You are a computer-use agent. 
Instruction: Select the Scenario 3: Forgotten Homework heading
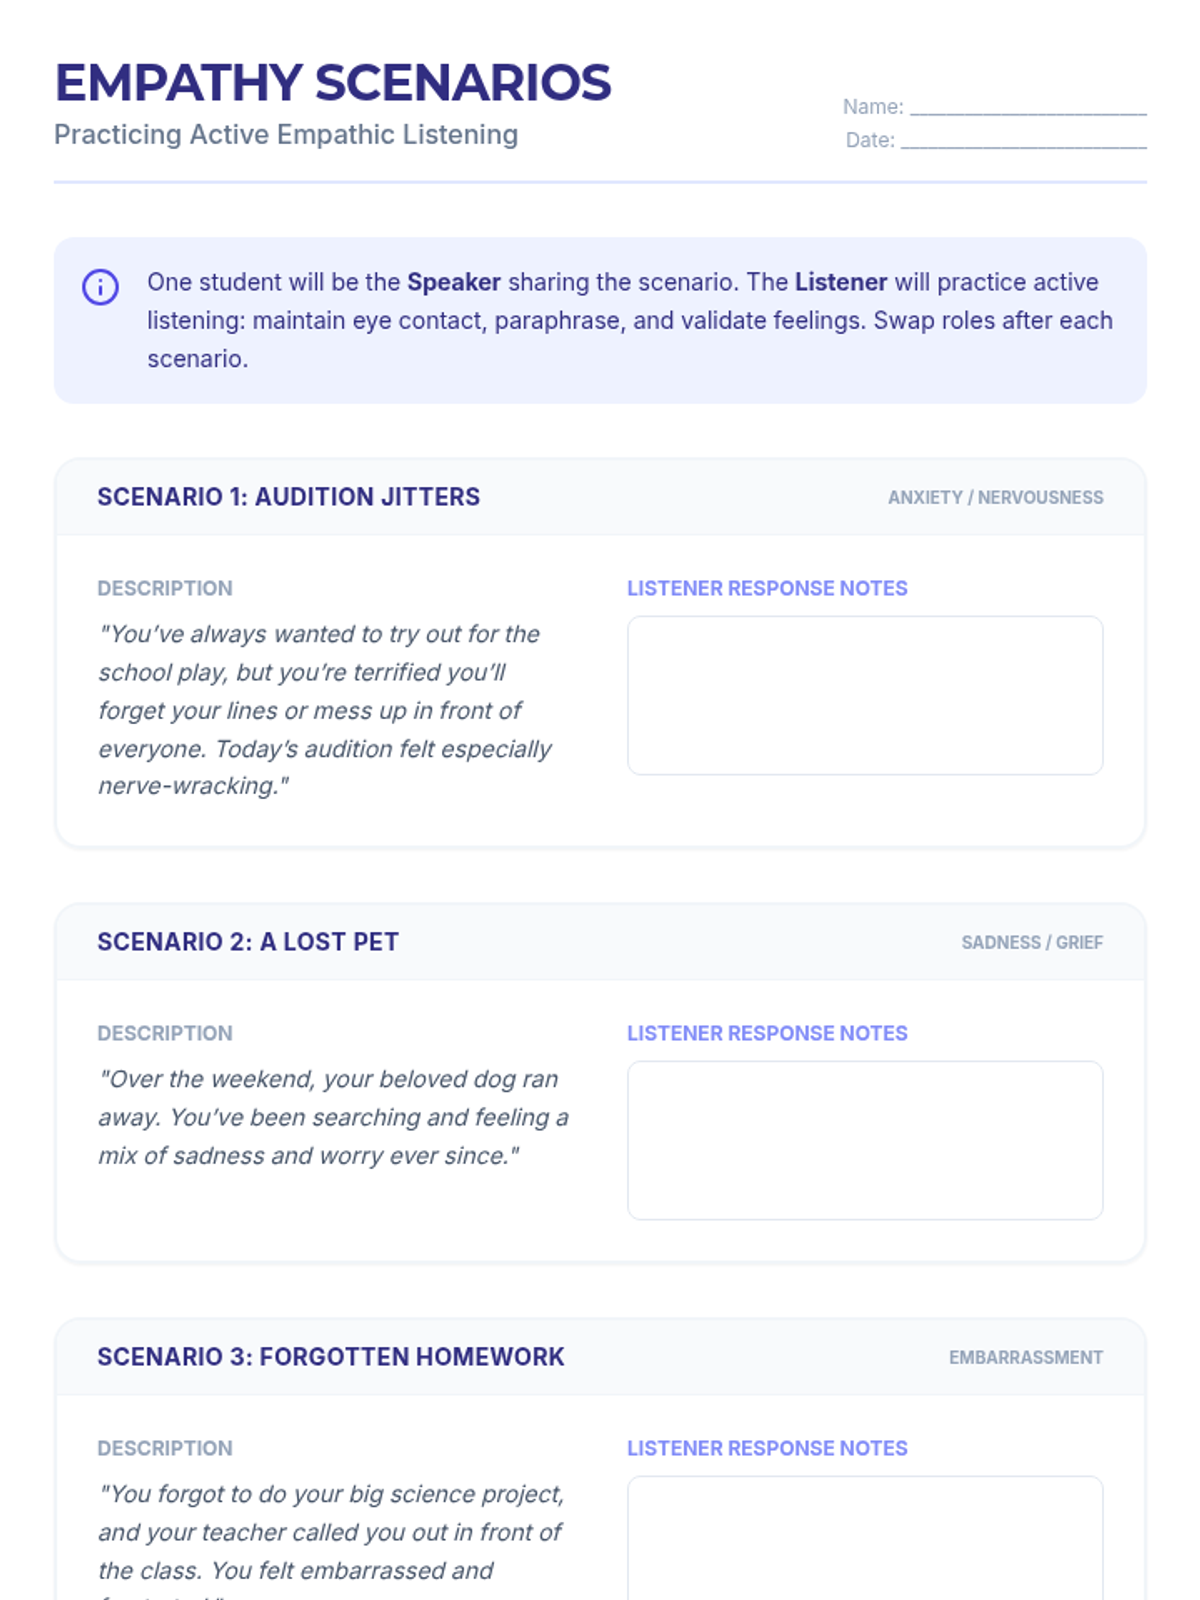331,1357
